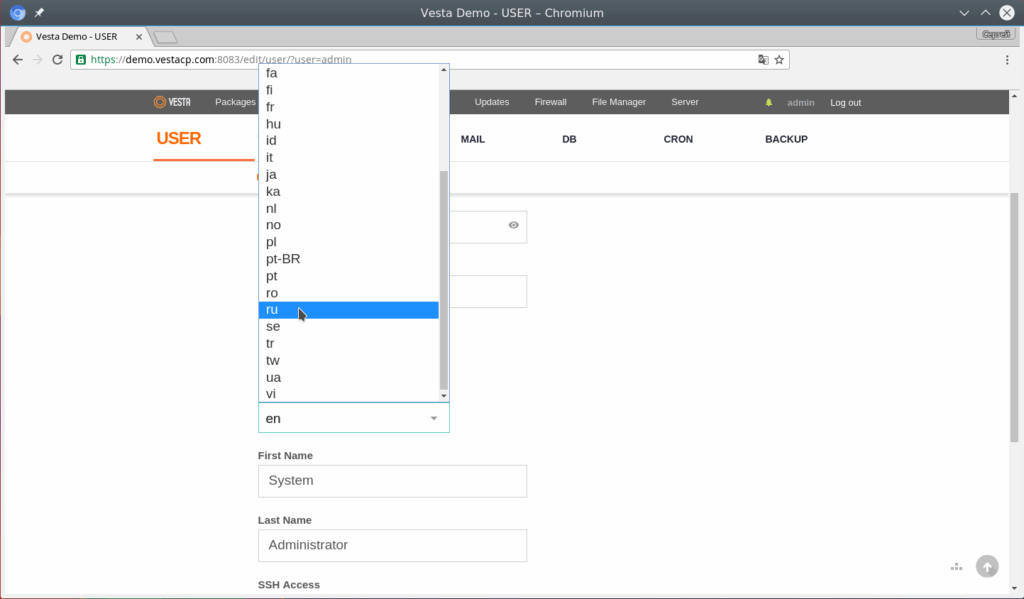Select 'se' language option
This screenshot has height=599, width=1024.
[349, 327]
